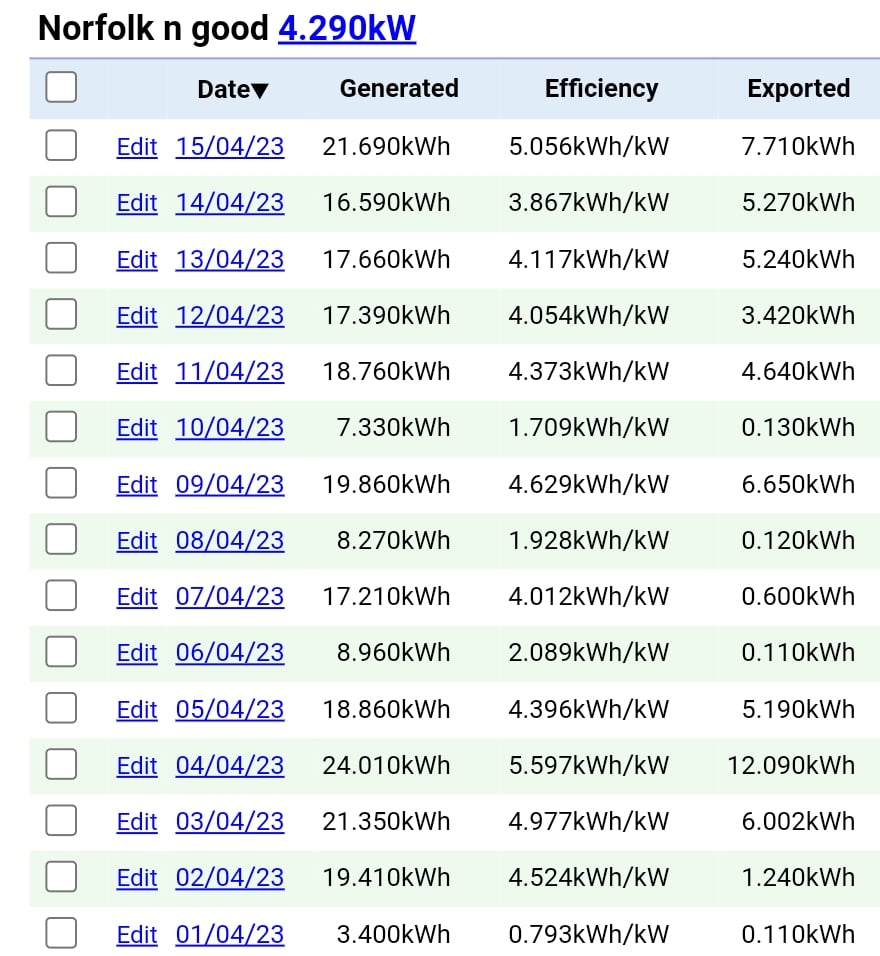Open the 02/04/23 date link

pos(230,877)
